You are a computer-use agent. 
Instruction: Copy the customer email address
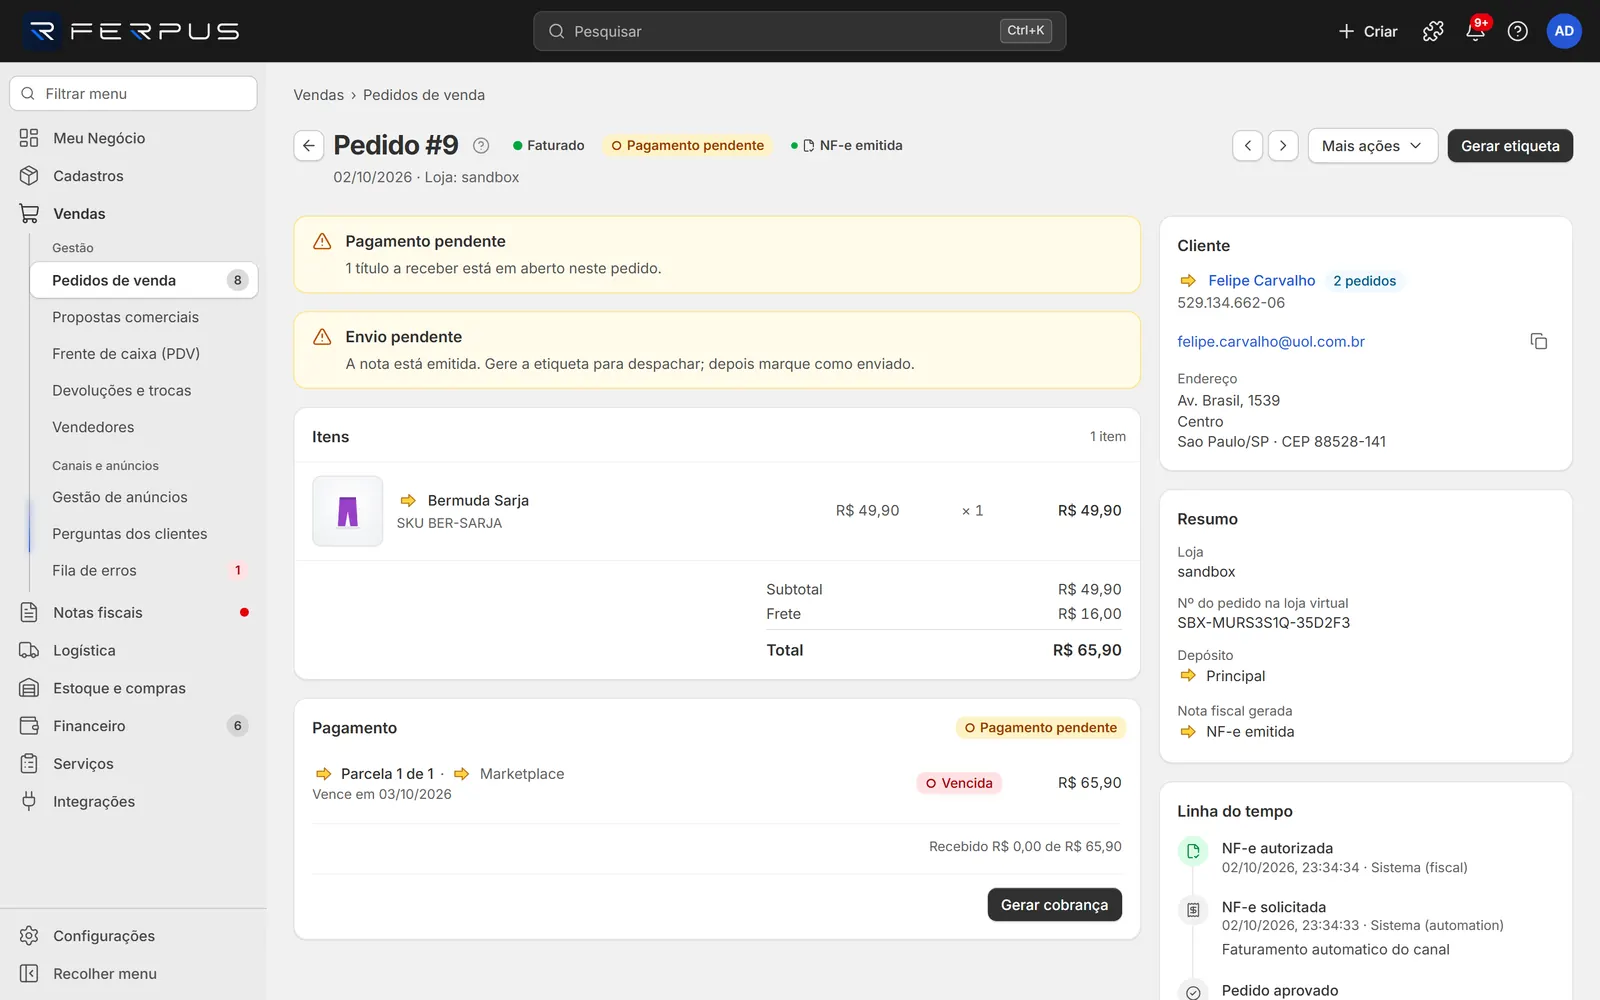tap(1539, 342)
